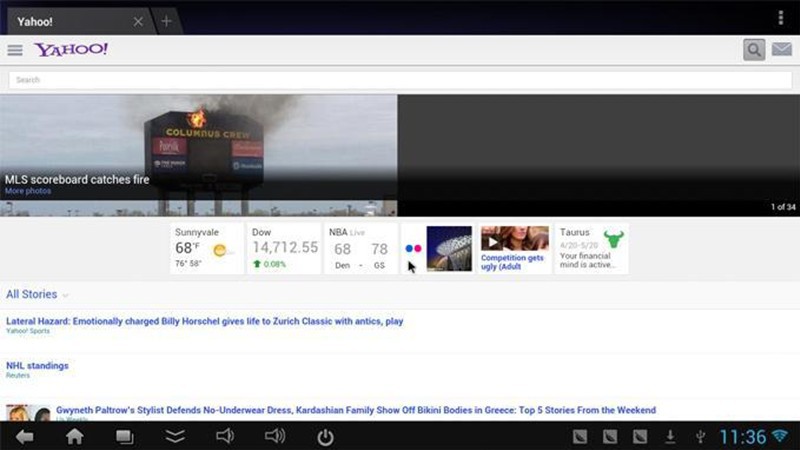Click the 11:36 clock
The height and width of the screenshot is (450, 800).
point(742,437)
